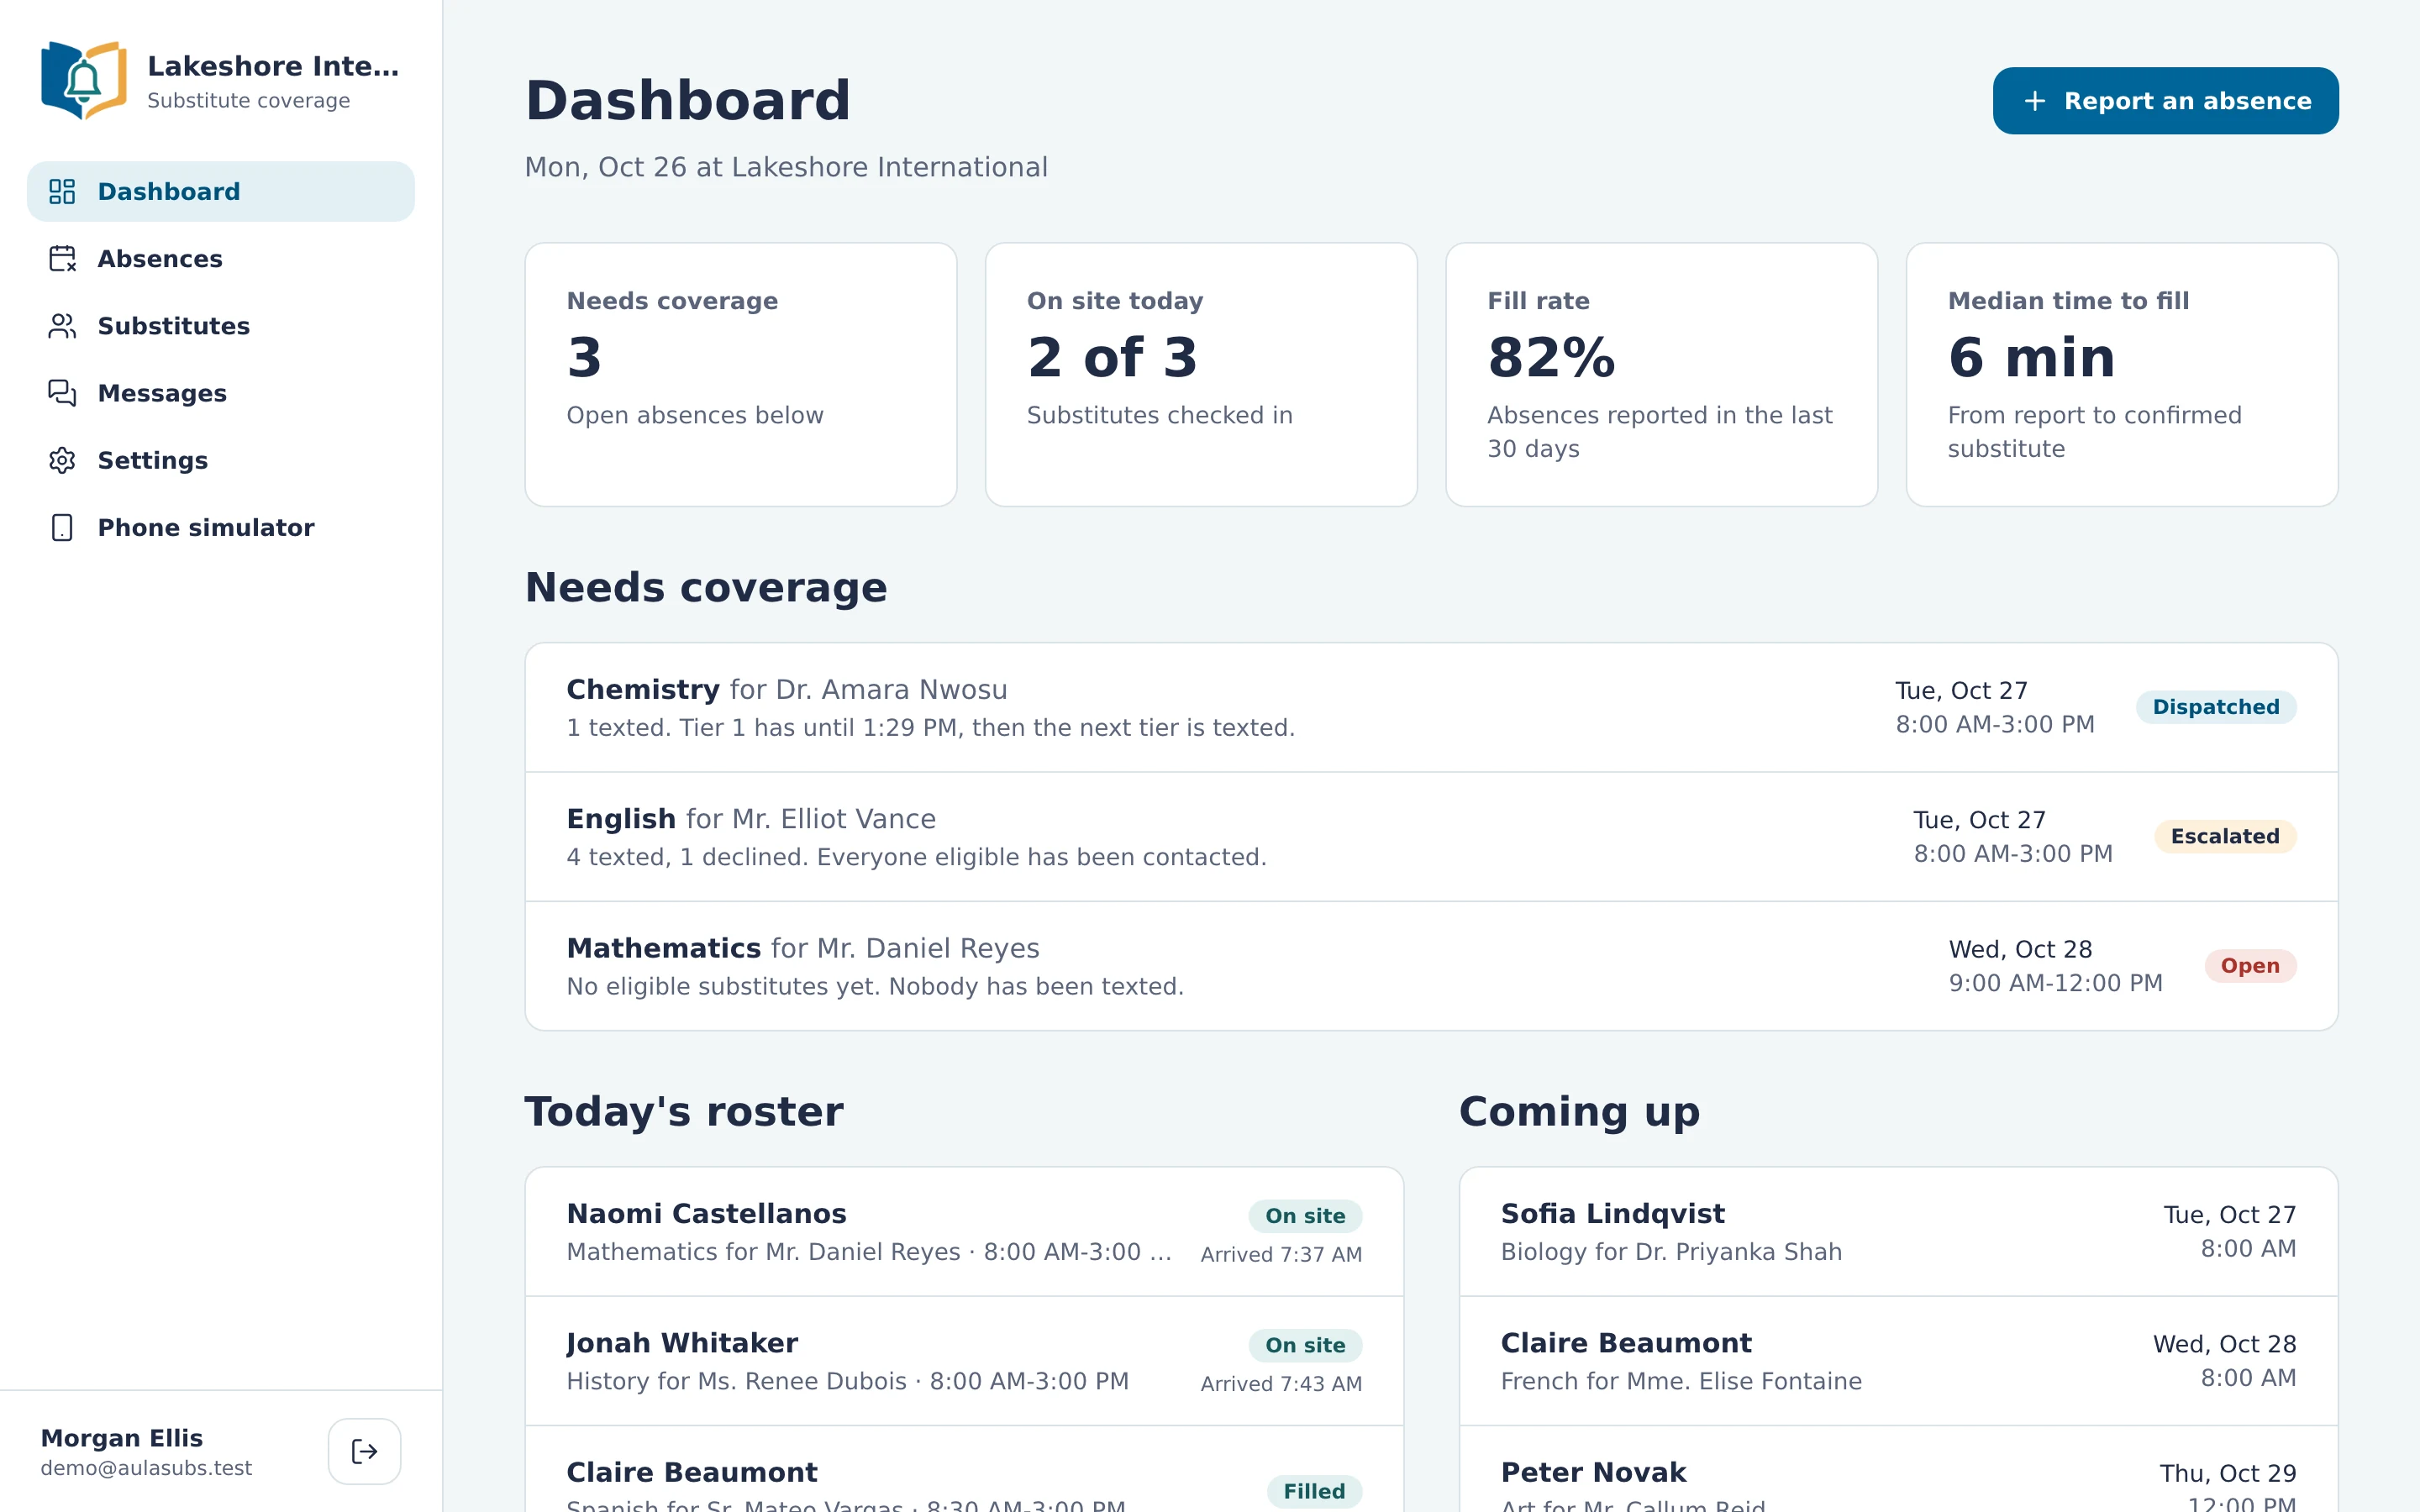This screenshot has width=2420, height=1512.
Task: Open the Mathematics absence for Mr. Daniel Reyes
Action: click(1431, 966)
